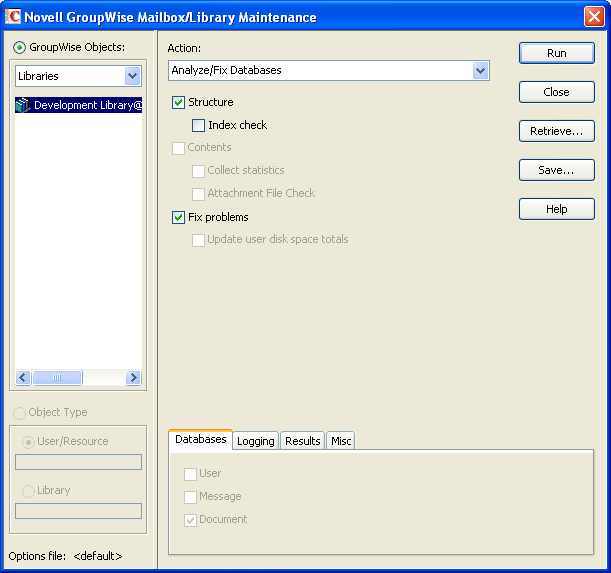Uncheck the Fix problems checkbox
This screenshot has width=611, height=573.
178,217
